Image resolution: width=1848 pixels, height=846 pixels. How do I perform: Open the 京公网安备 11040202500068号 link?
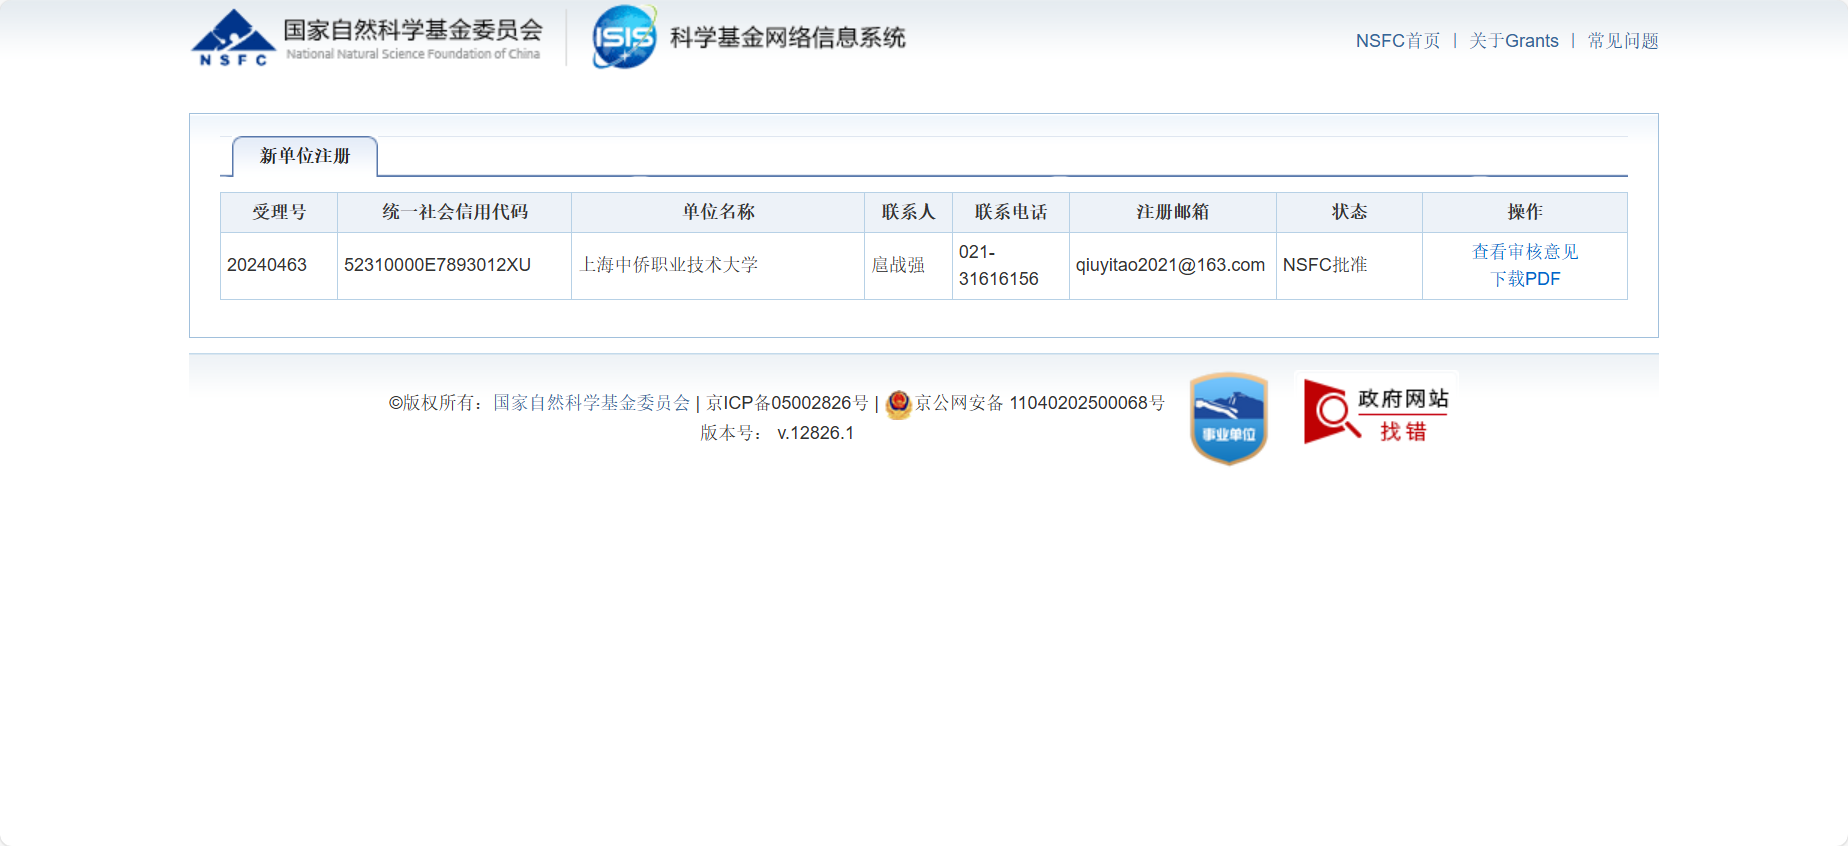point(1040,403)
